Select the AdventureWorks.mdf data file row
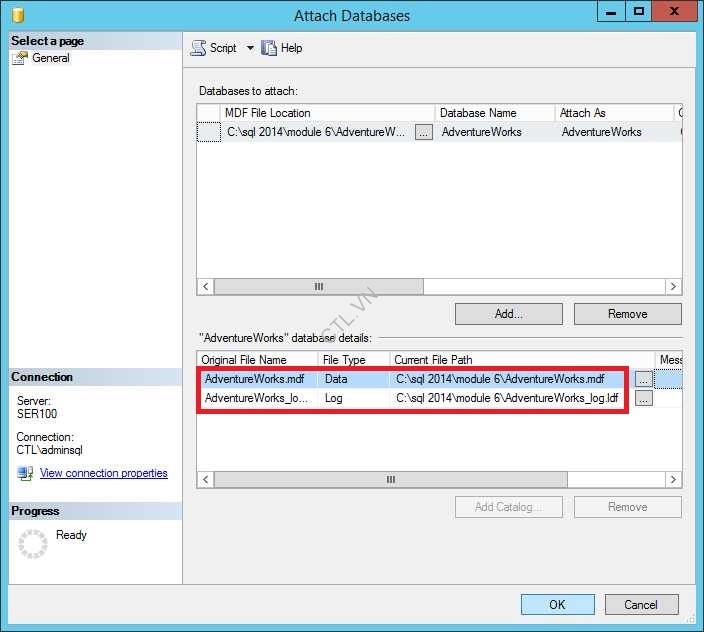 click(257, 379)
